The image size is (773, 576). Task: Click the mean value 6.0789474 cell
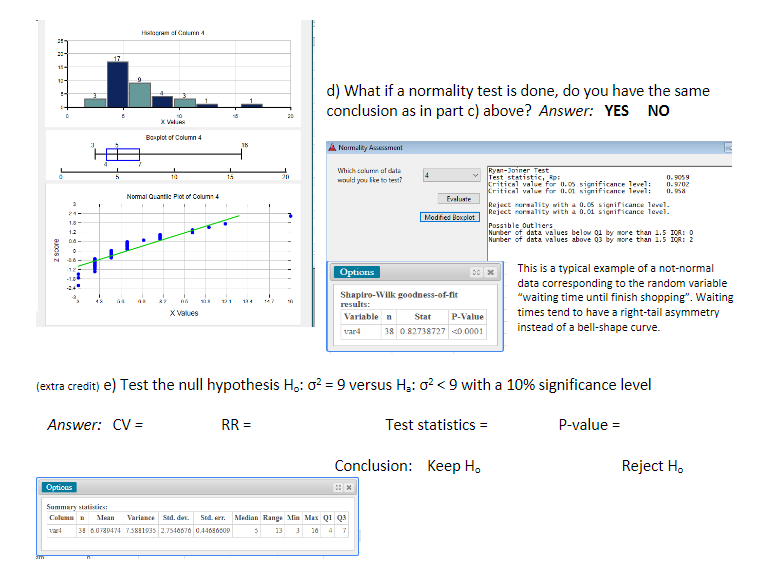point(105,531)
